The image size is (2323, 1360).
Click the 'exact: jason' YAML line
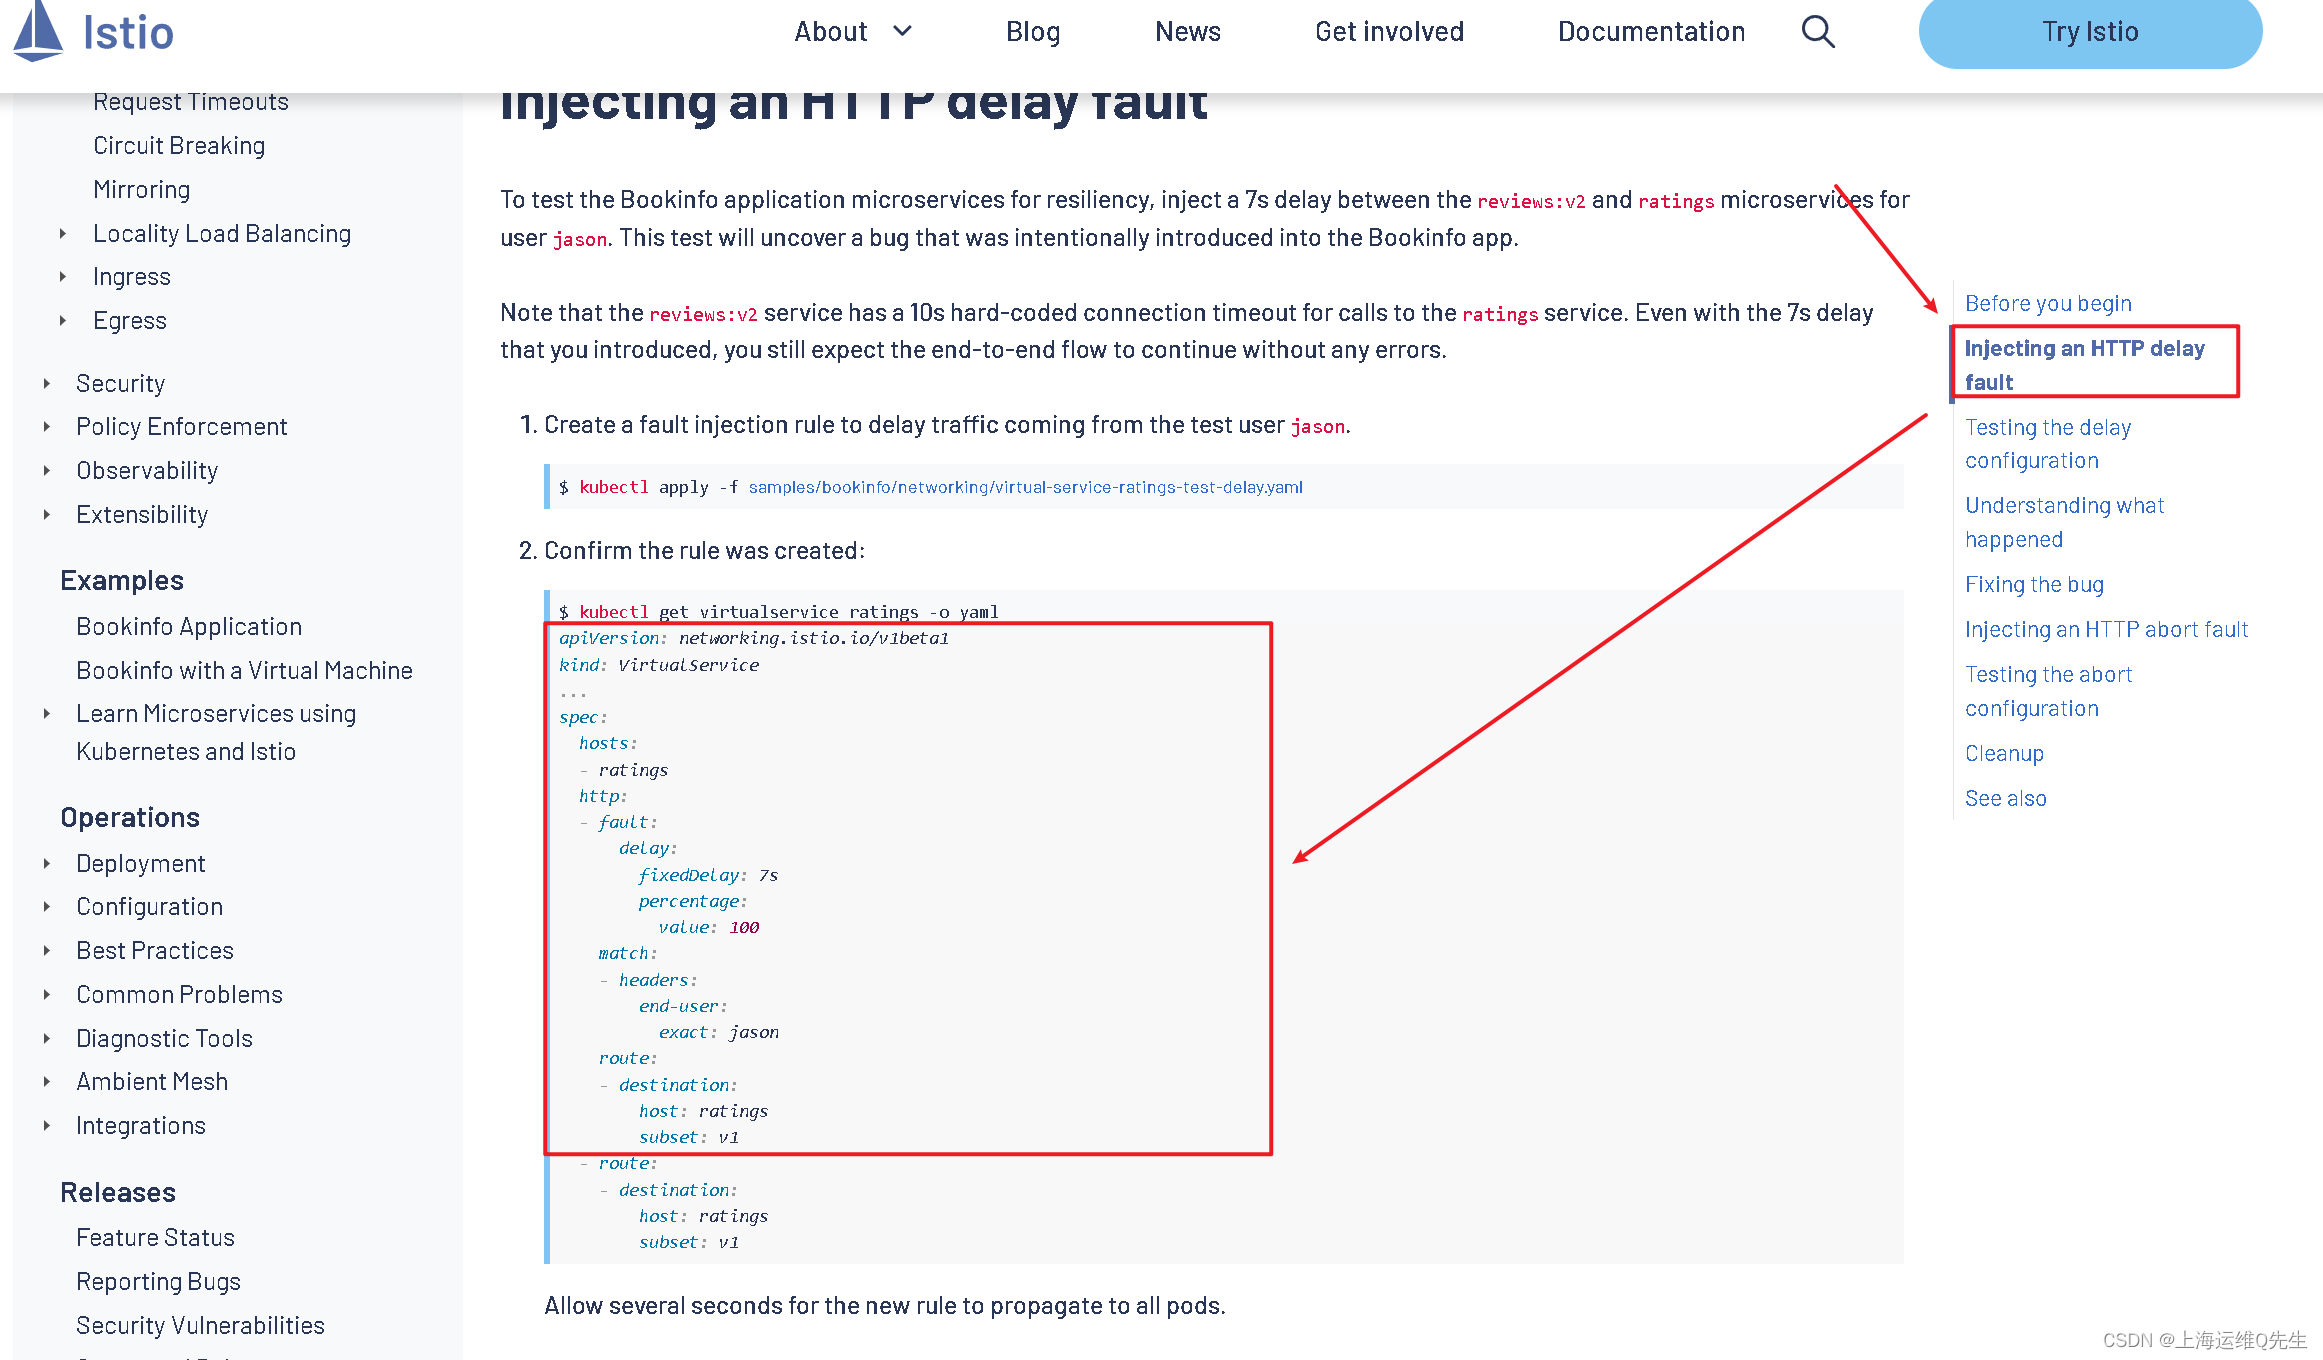click(718, 1032)
